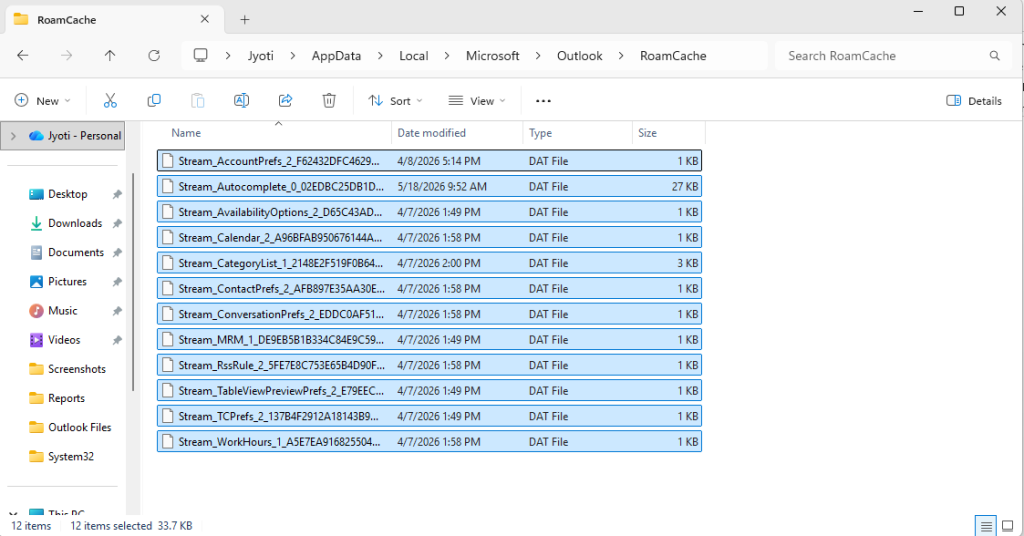
Task: Open Reports folder in navigation pane
Action: (x=66, y=398)
